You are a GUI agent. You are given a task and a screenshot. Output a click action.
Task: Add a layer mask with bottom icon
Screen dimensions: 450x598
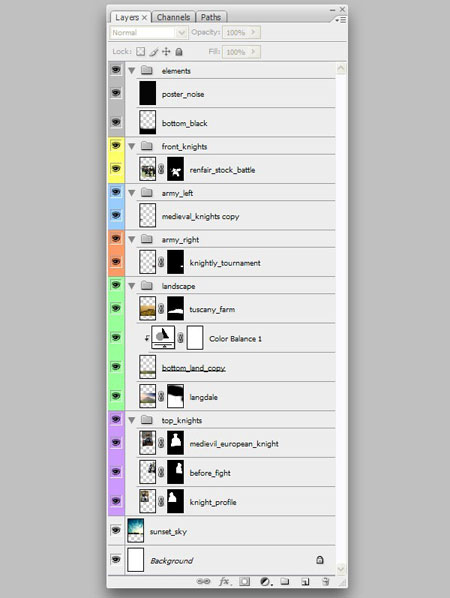click(x=244, y=582)
